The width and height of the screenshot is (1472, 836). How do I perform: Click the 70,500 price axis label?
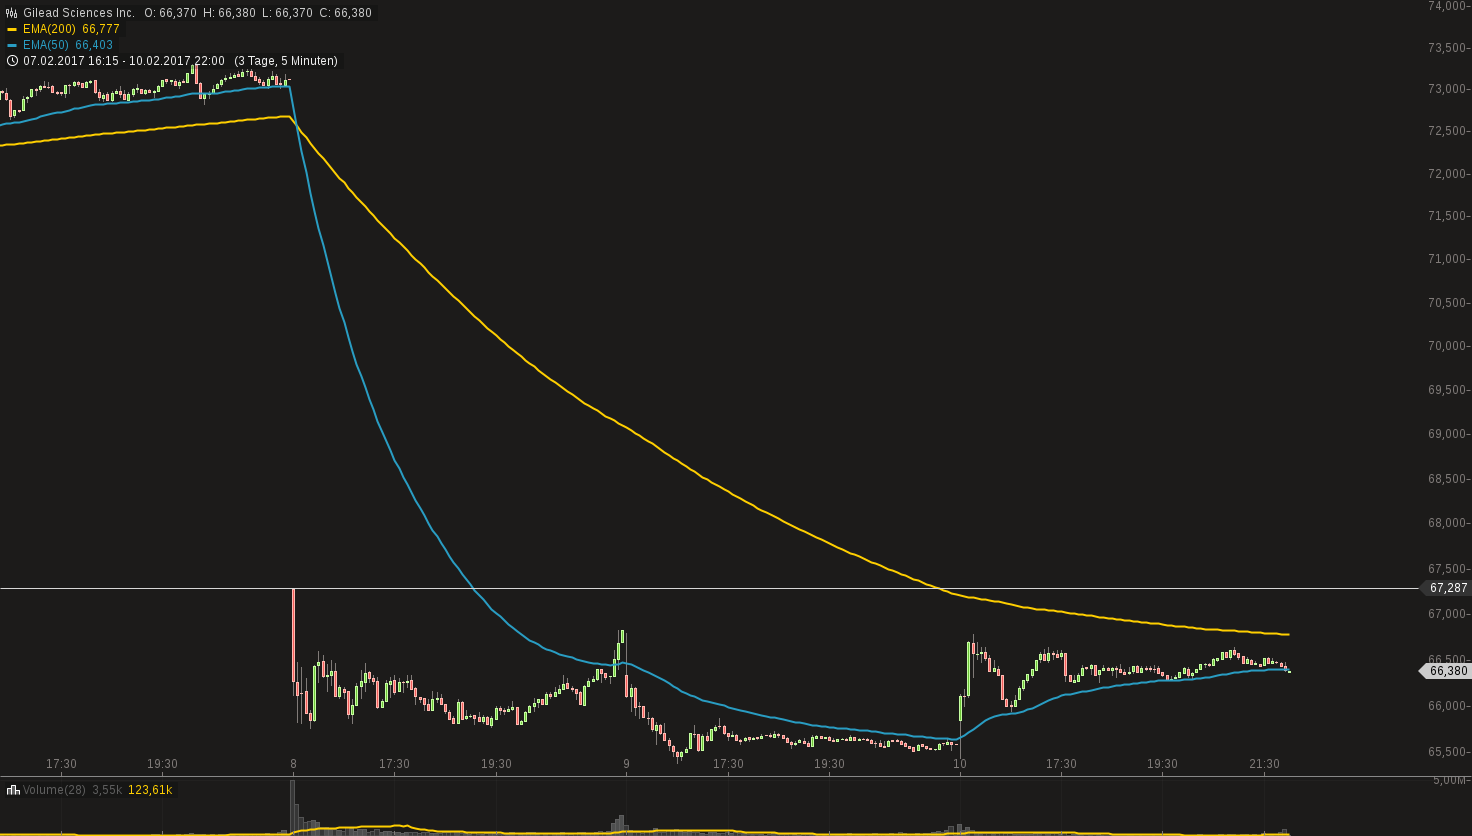pyautogui.click(x=1447, y=303)
